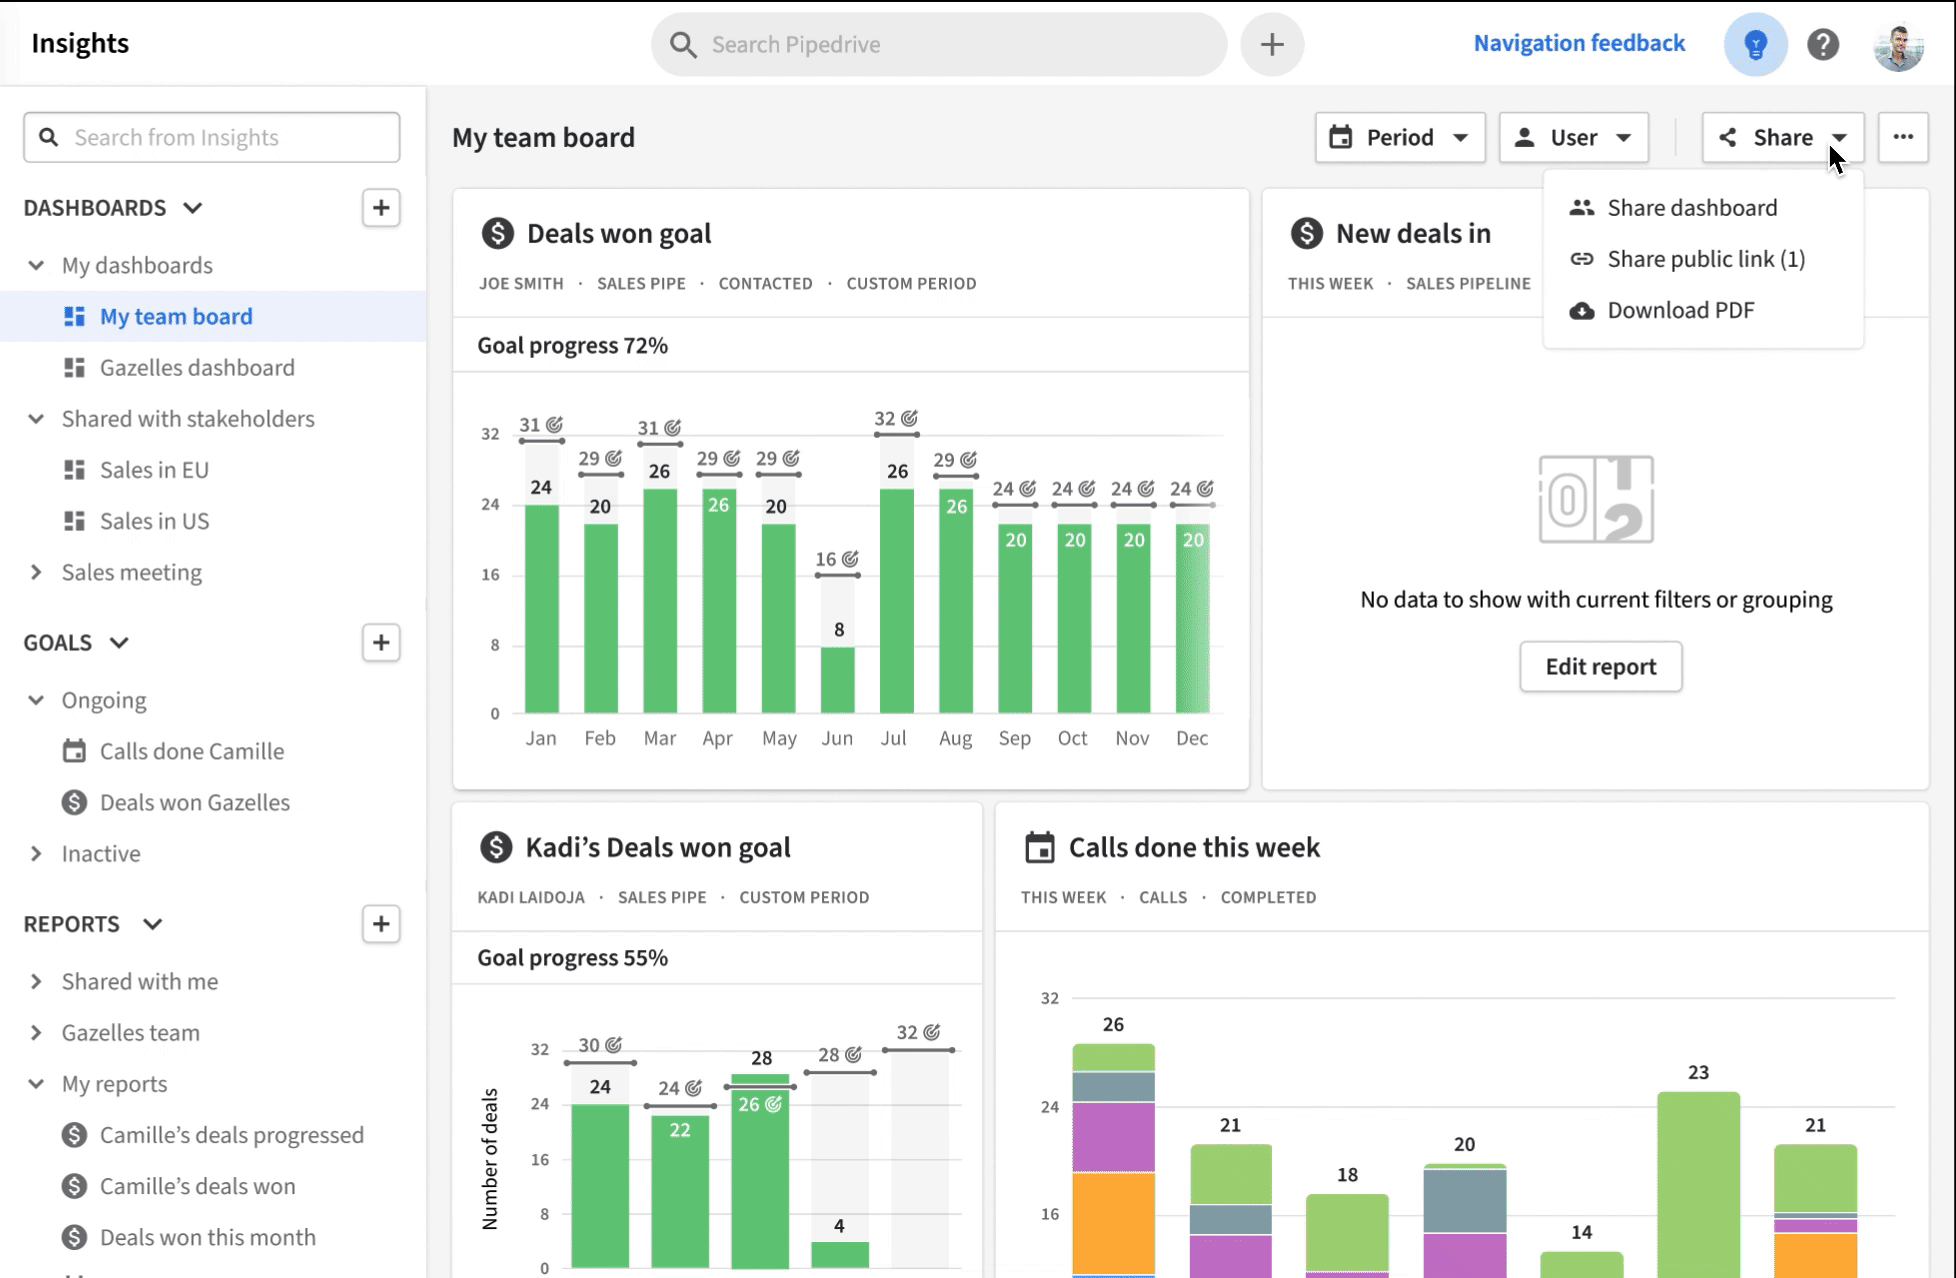Click dollar icon next to Camille's deals won
This screenshot has height=1278, width=1956.
click(x=74, y=1186)
